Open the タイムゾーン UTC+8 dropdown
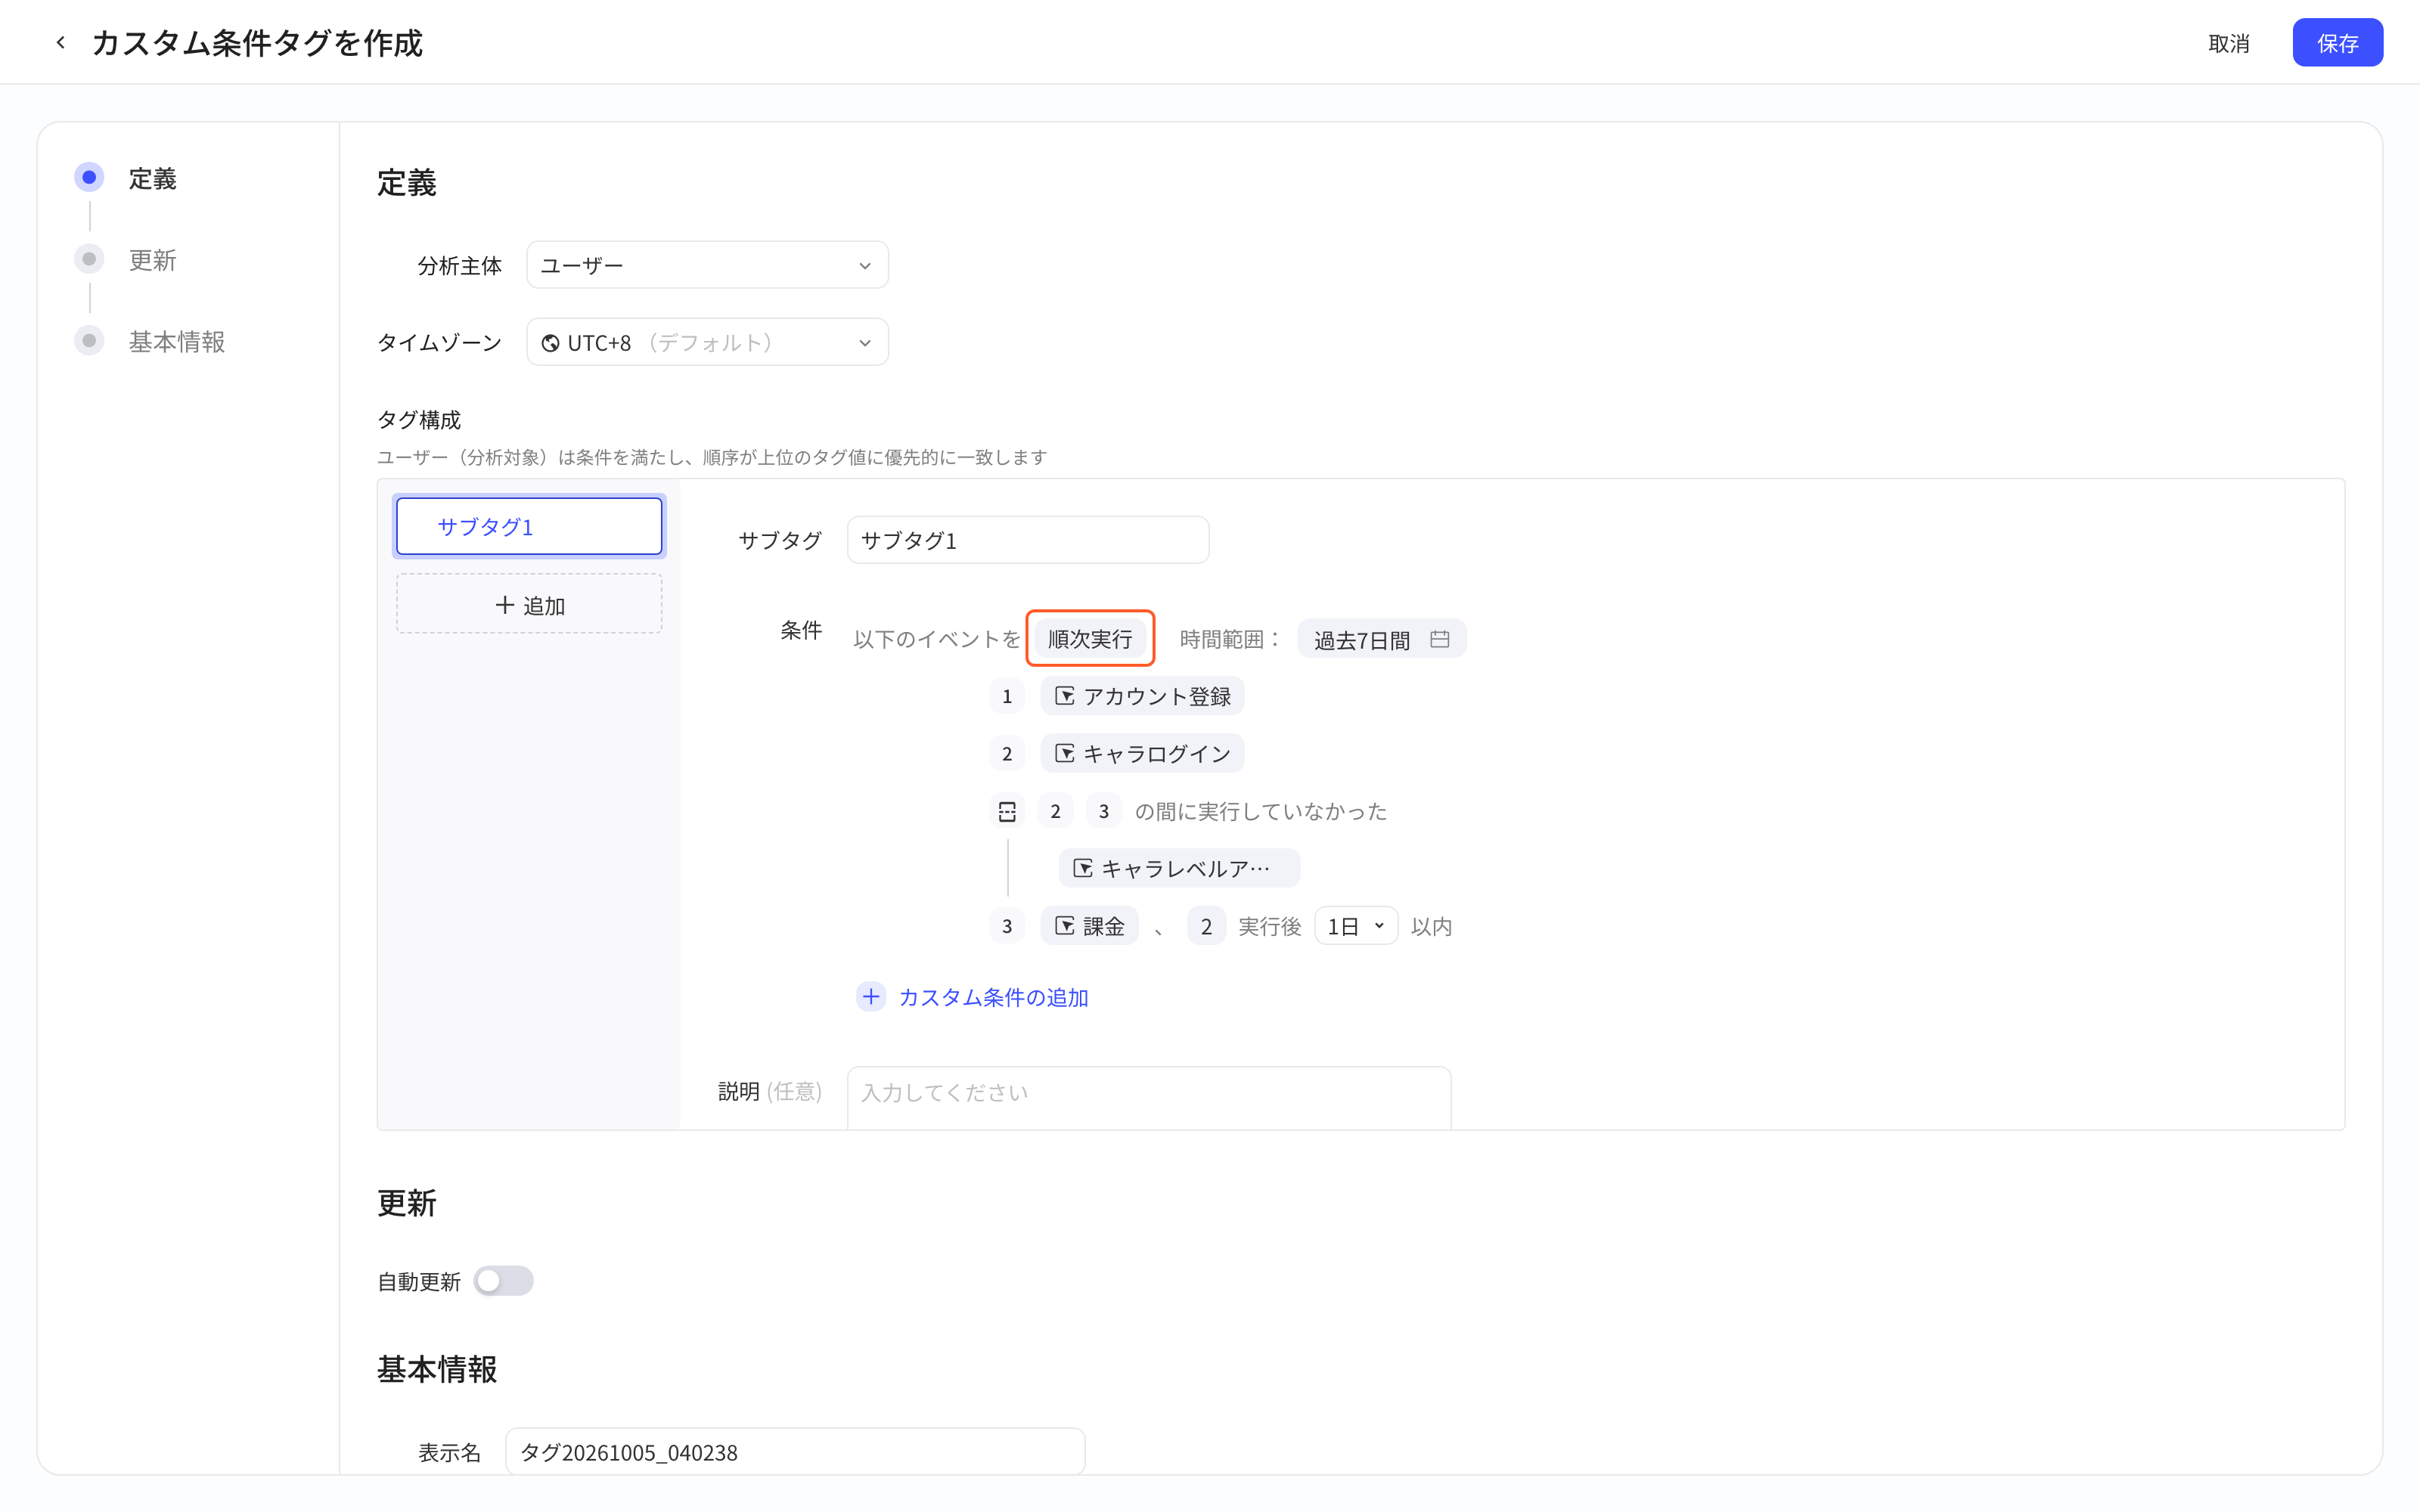 click(707, 343)
